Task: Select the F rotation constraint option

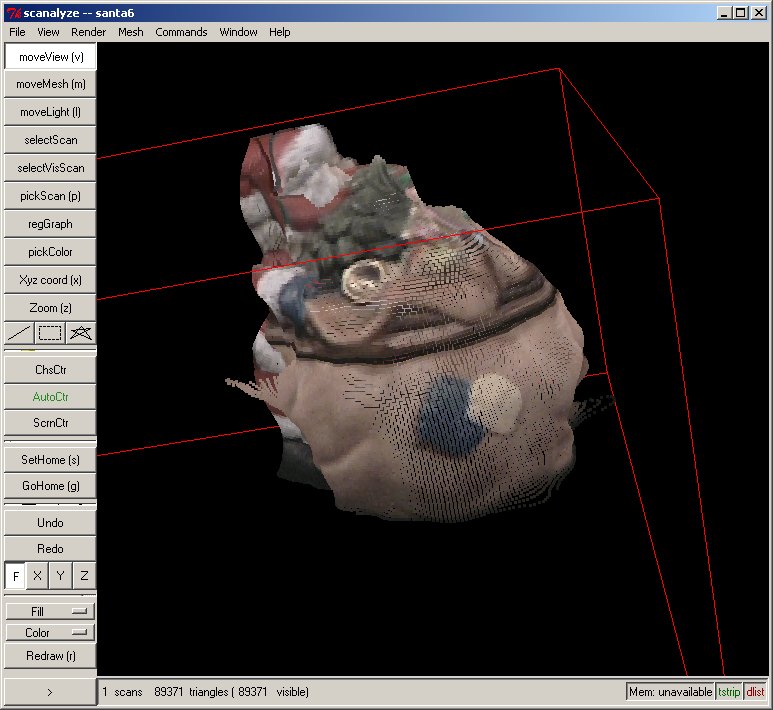Action: [15, 576]
